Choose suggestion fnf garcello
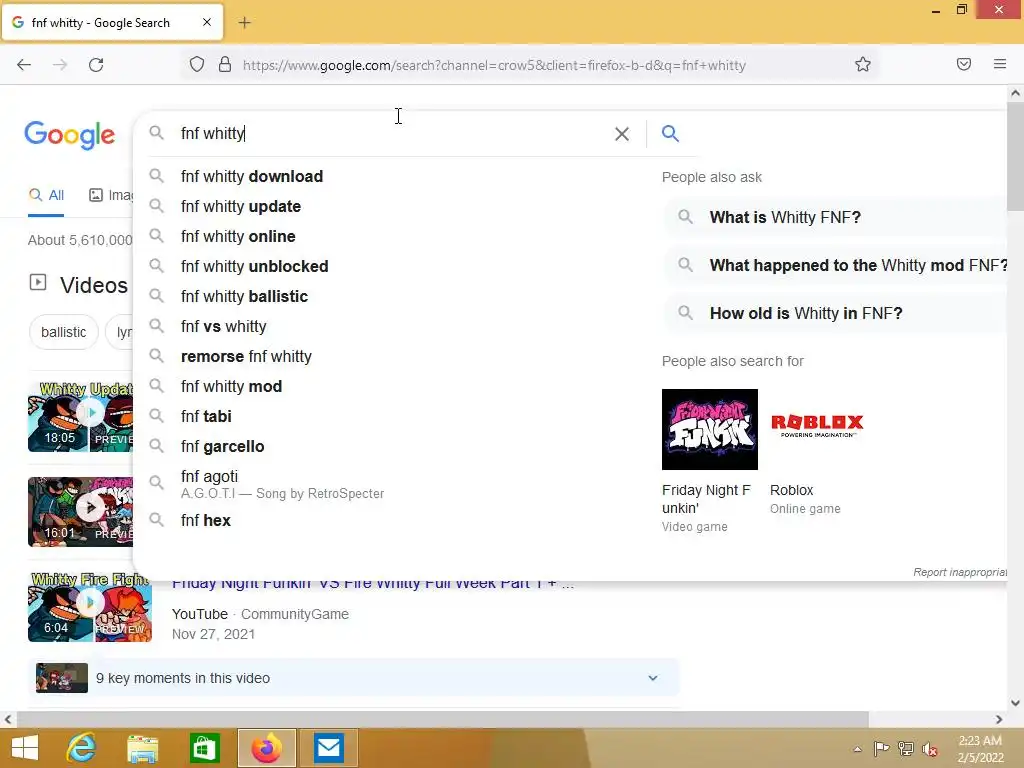The height and width of the screenshot is (768, 1024). point(223,447)
